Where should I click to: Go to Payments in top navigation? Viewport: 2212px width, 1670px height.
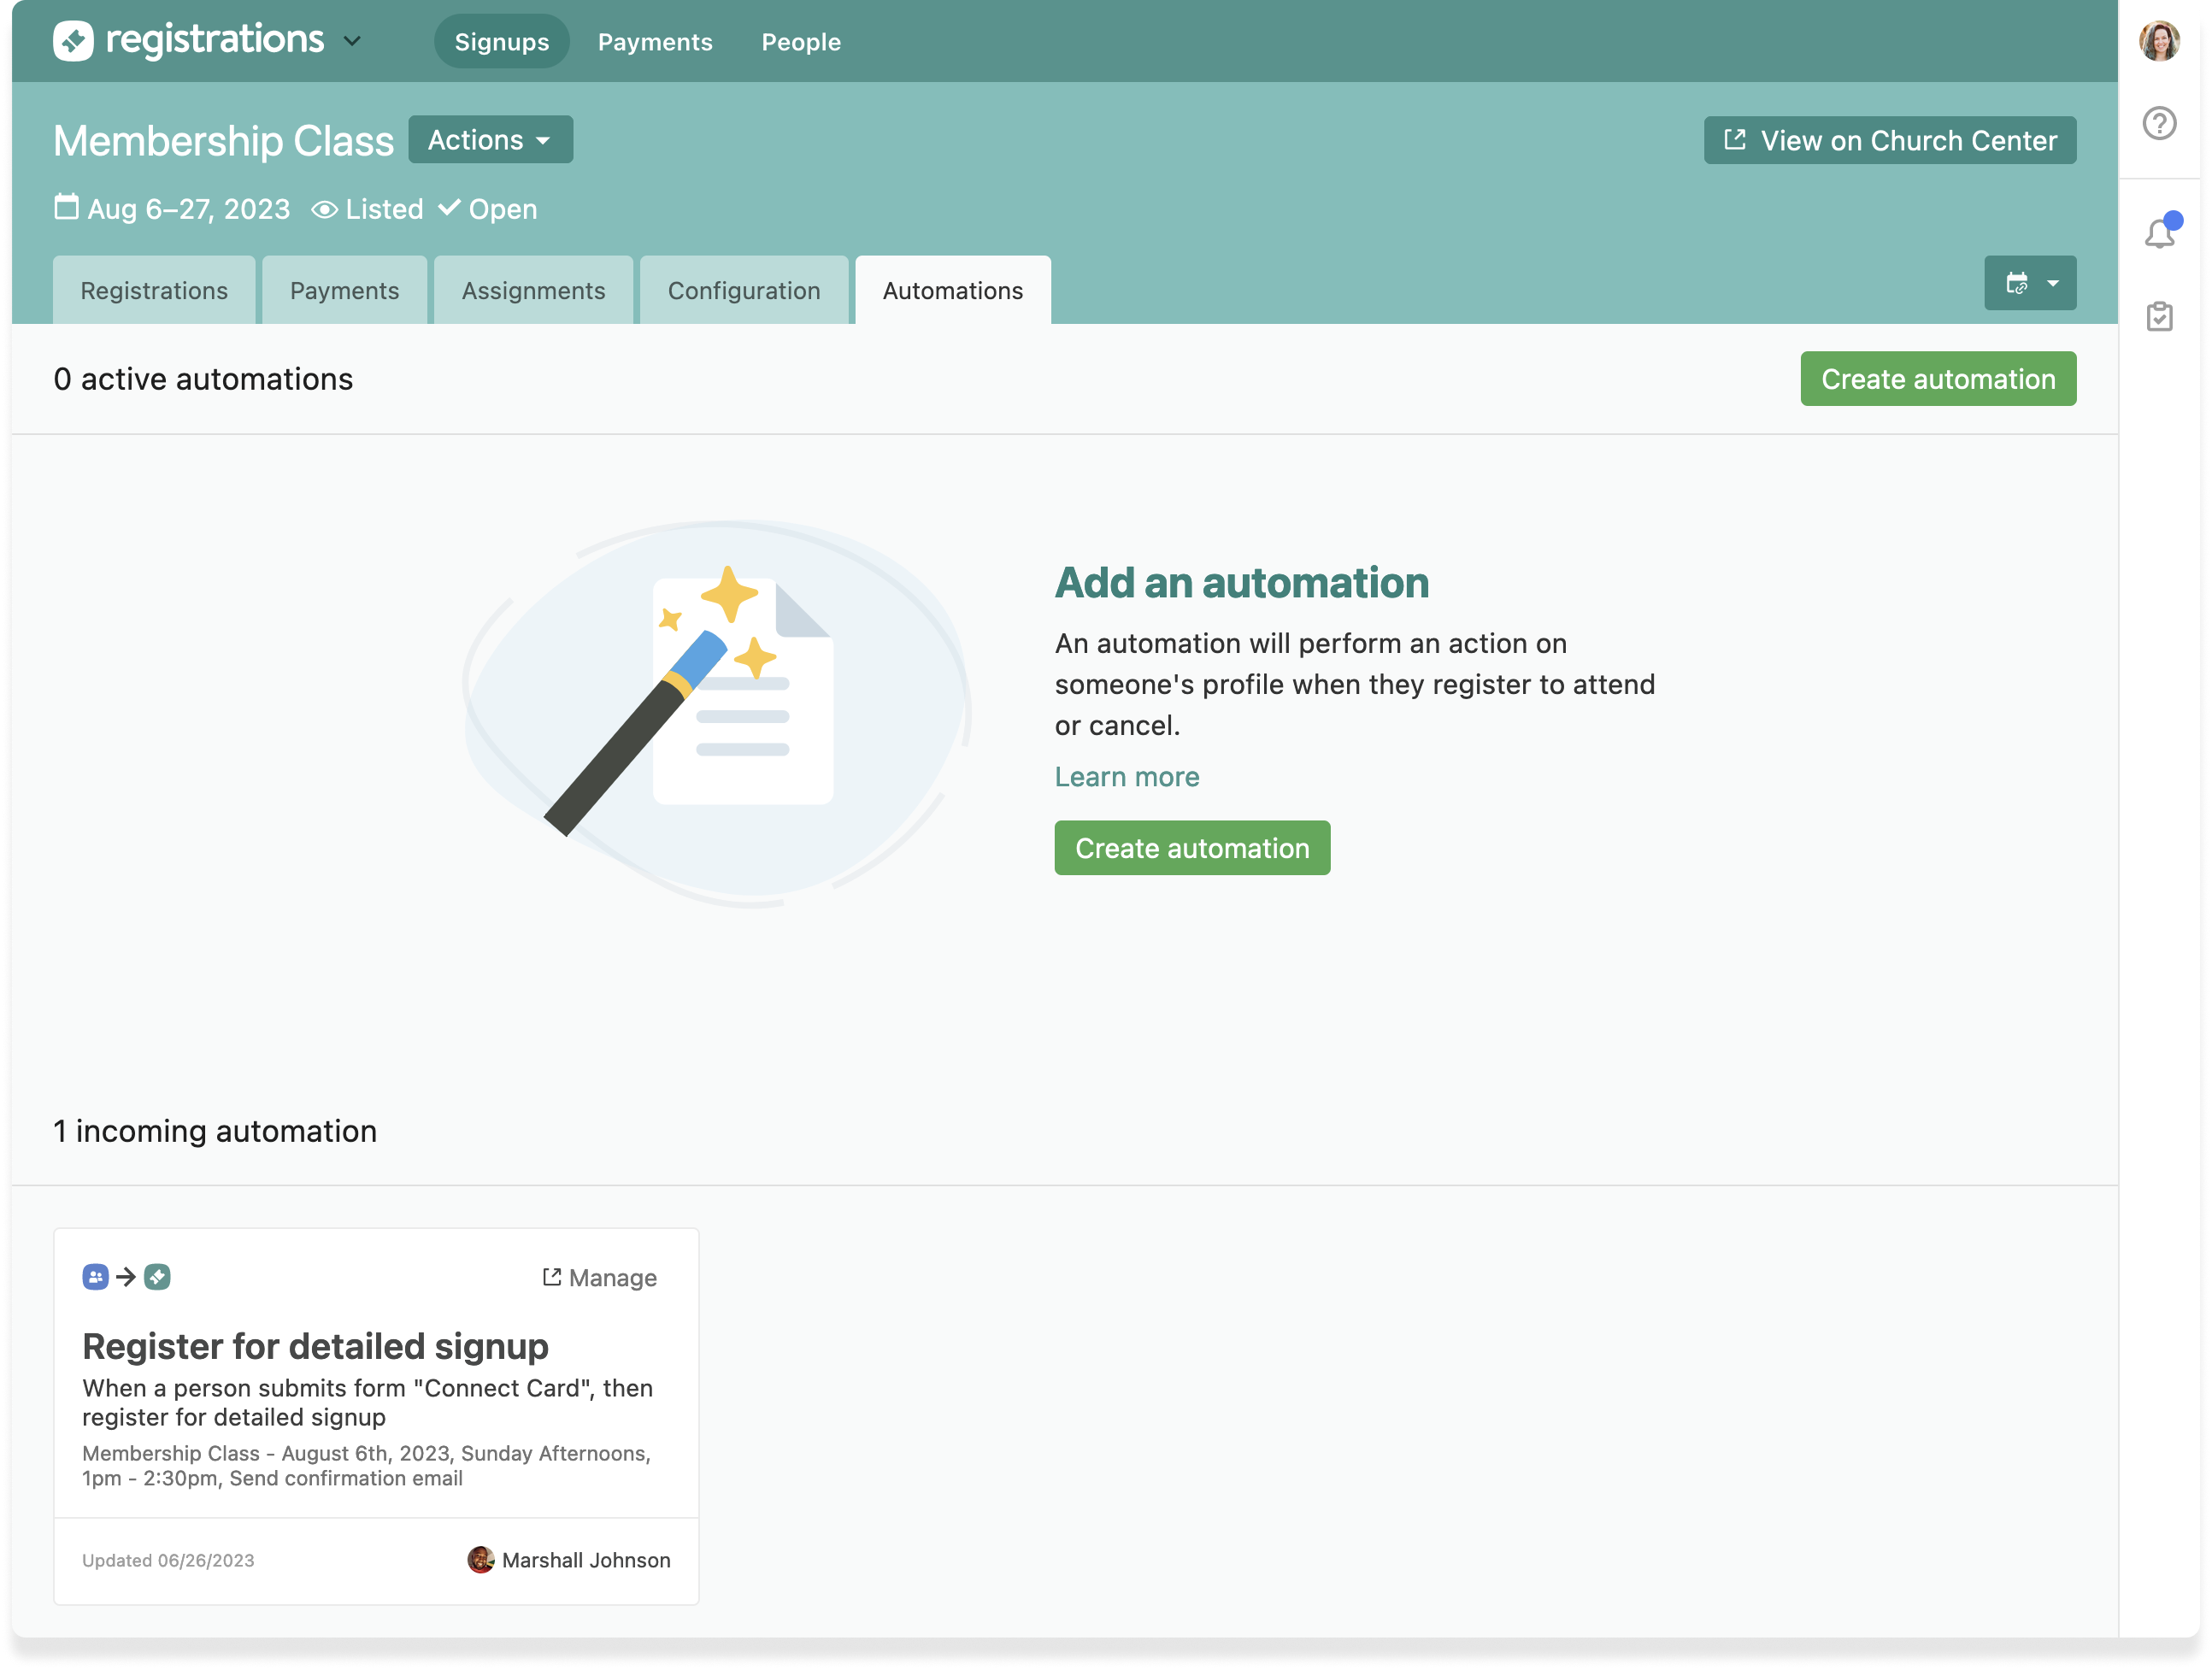click(655, 42)
